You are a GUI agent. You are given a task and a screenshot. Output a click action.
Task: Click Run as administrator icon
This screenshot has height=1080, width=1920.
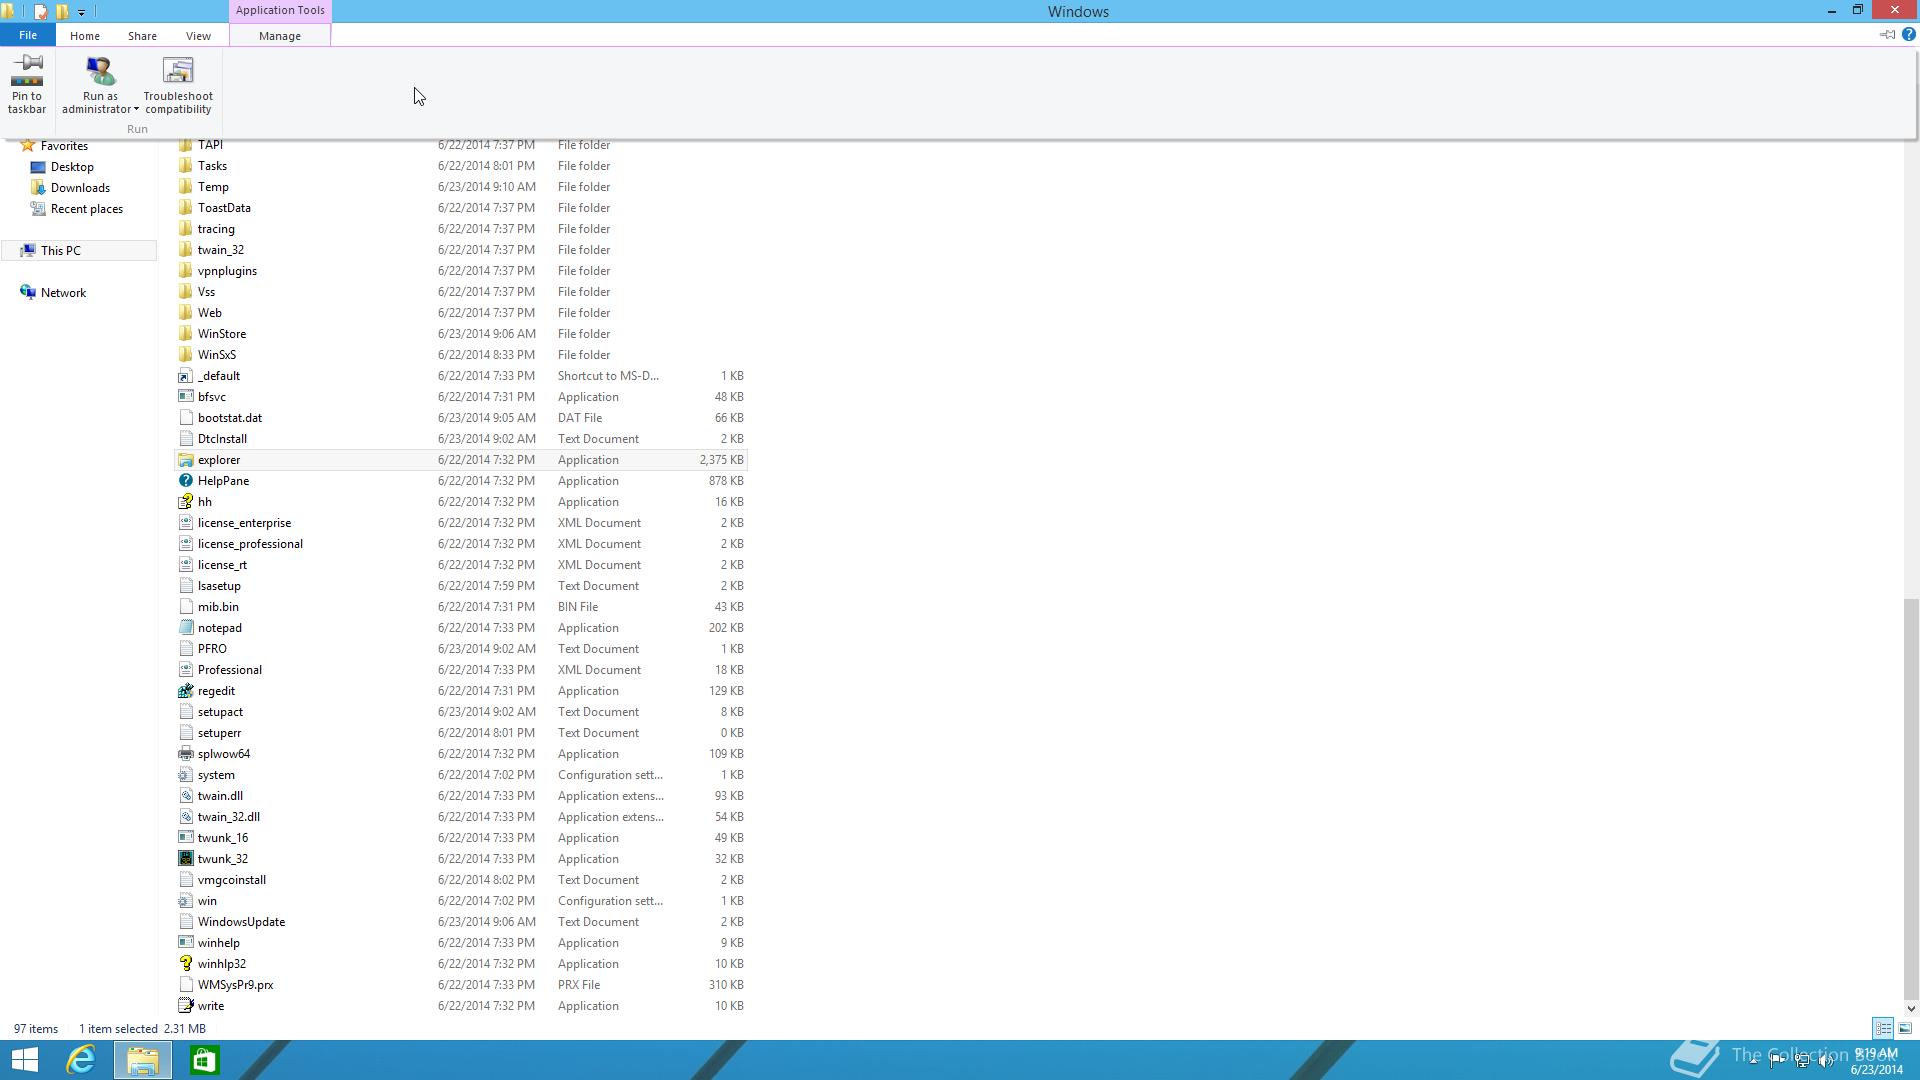pyautogui.click(x=100, y=71)
